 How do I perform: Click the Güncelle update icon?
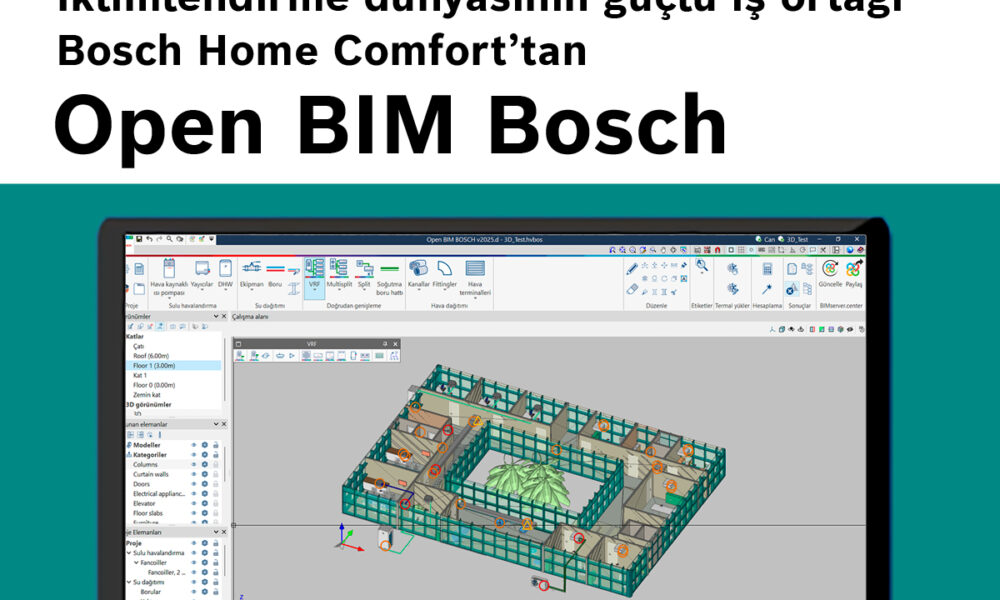[830, 272]
